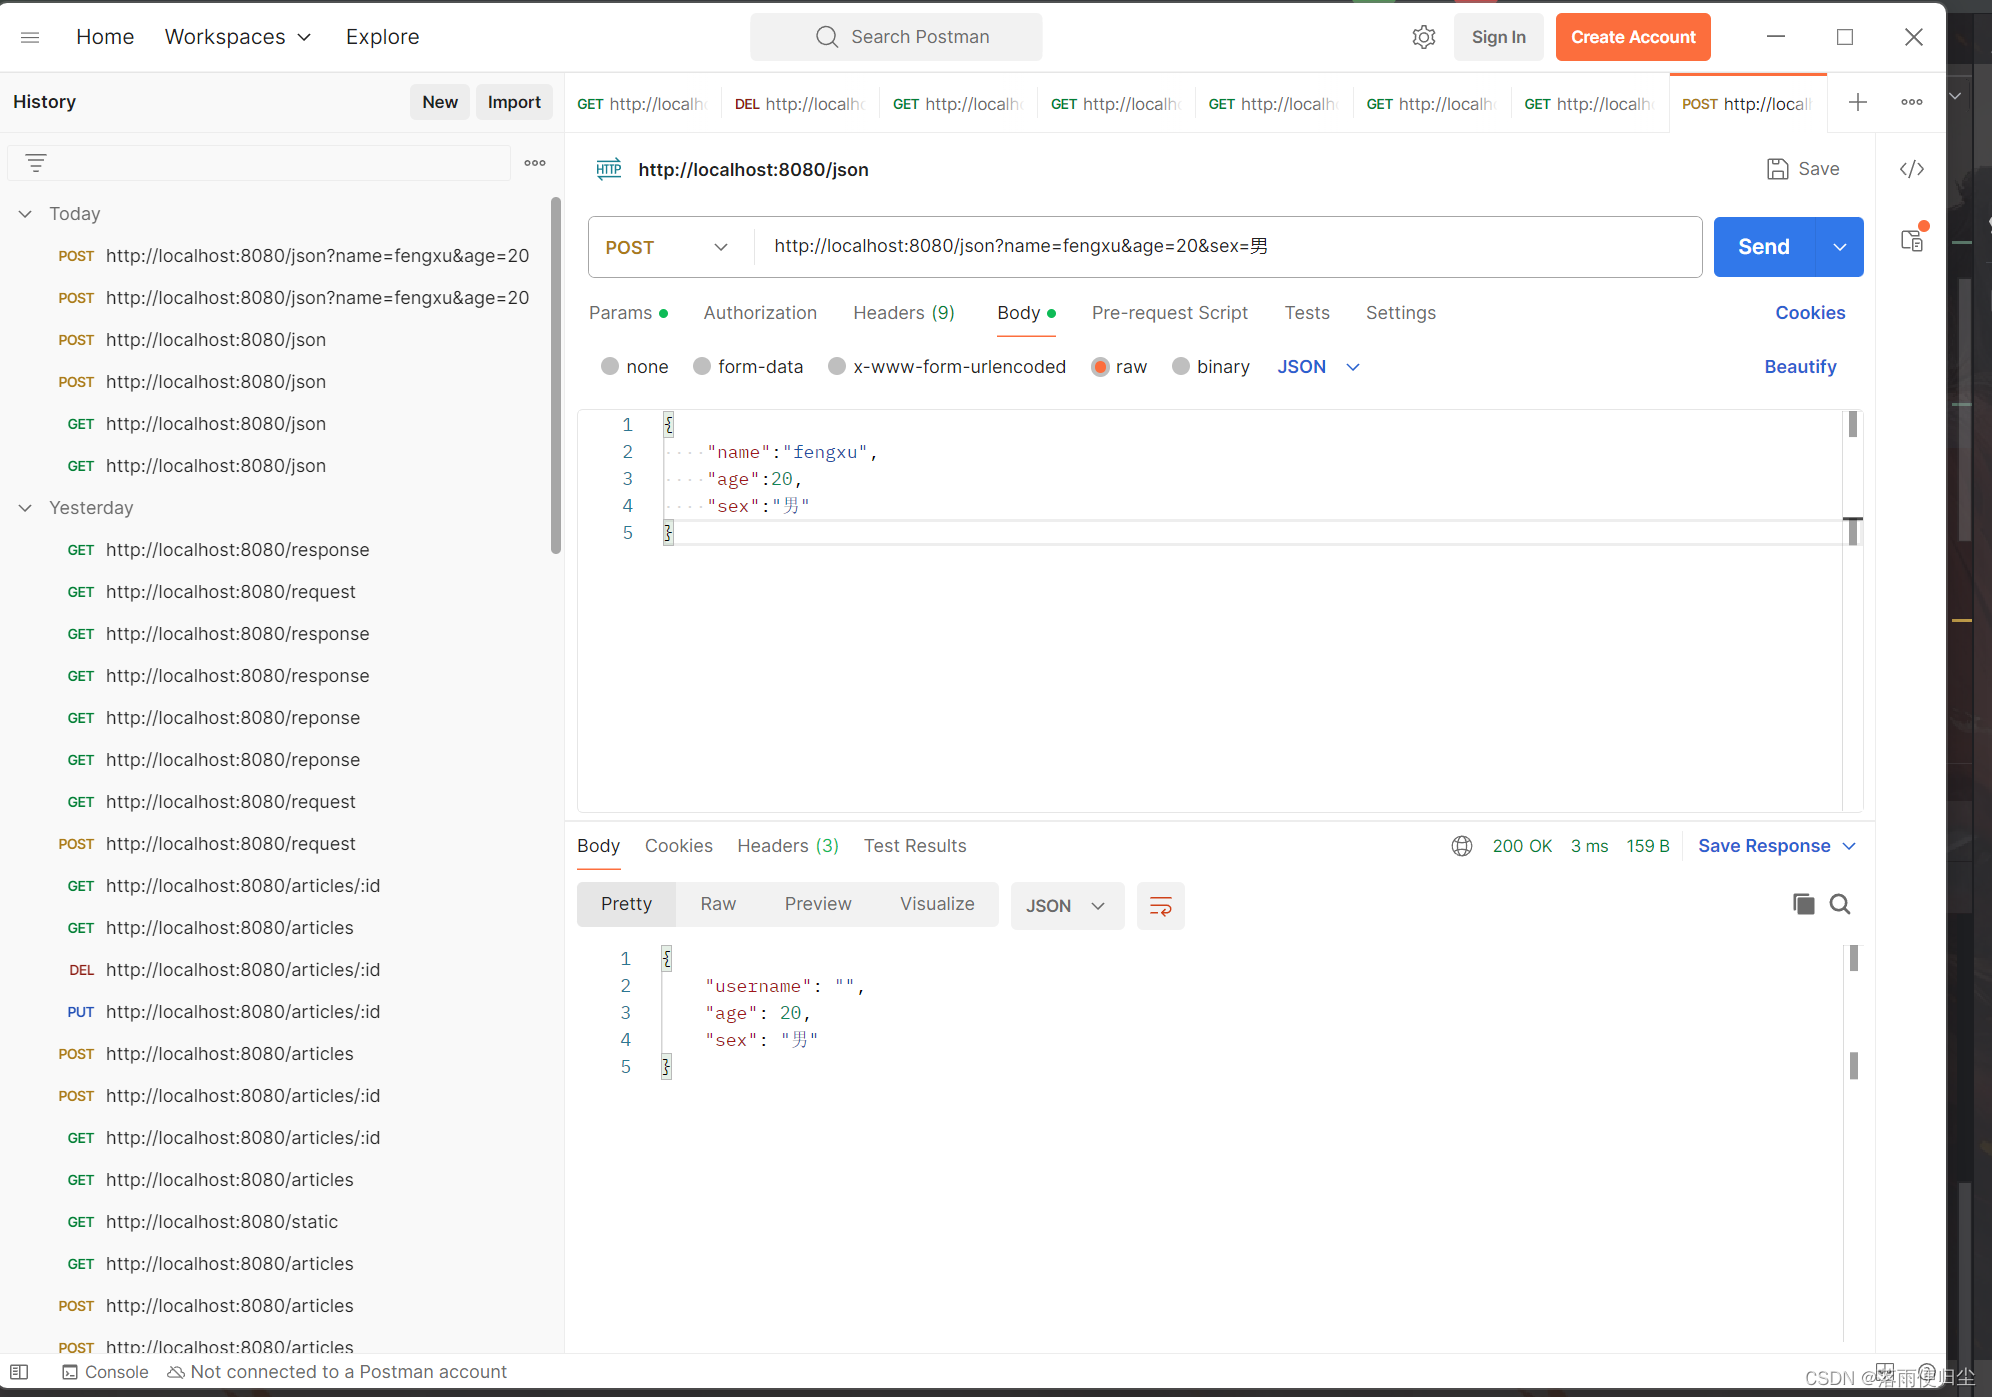Select the binary body radio option
The width and height of the screenshot is (1992, 1397).
[1181, 366]
